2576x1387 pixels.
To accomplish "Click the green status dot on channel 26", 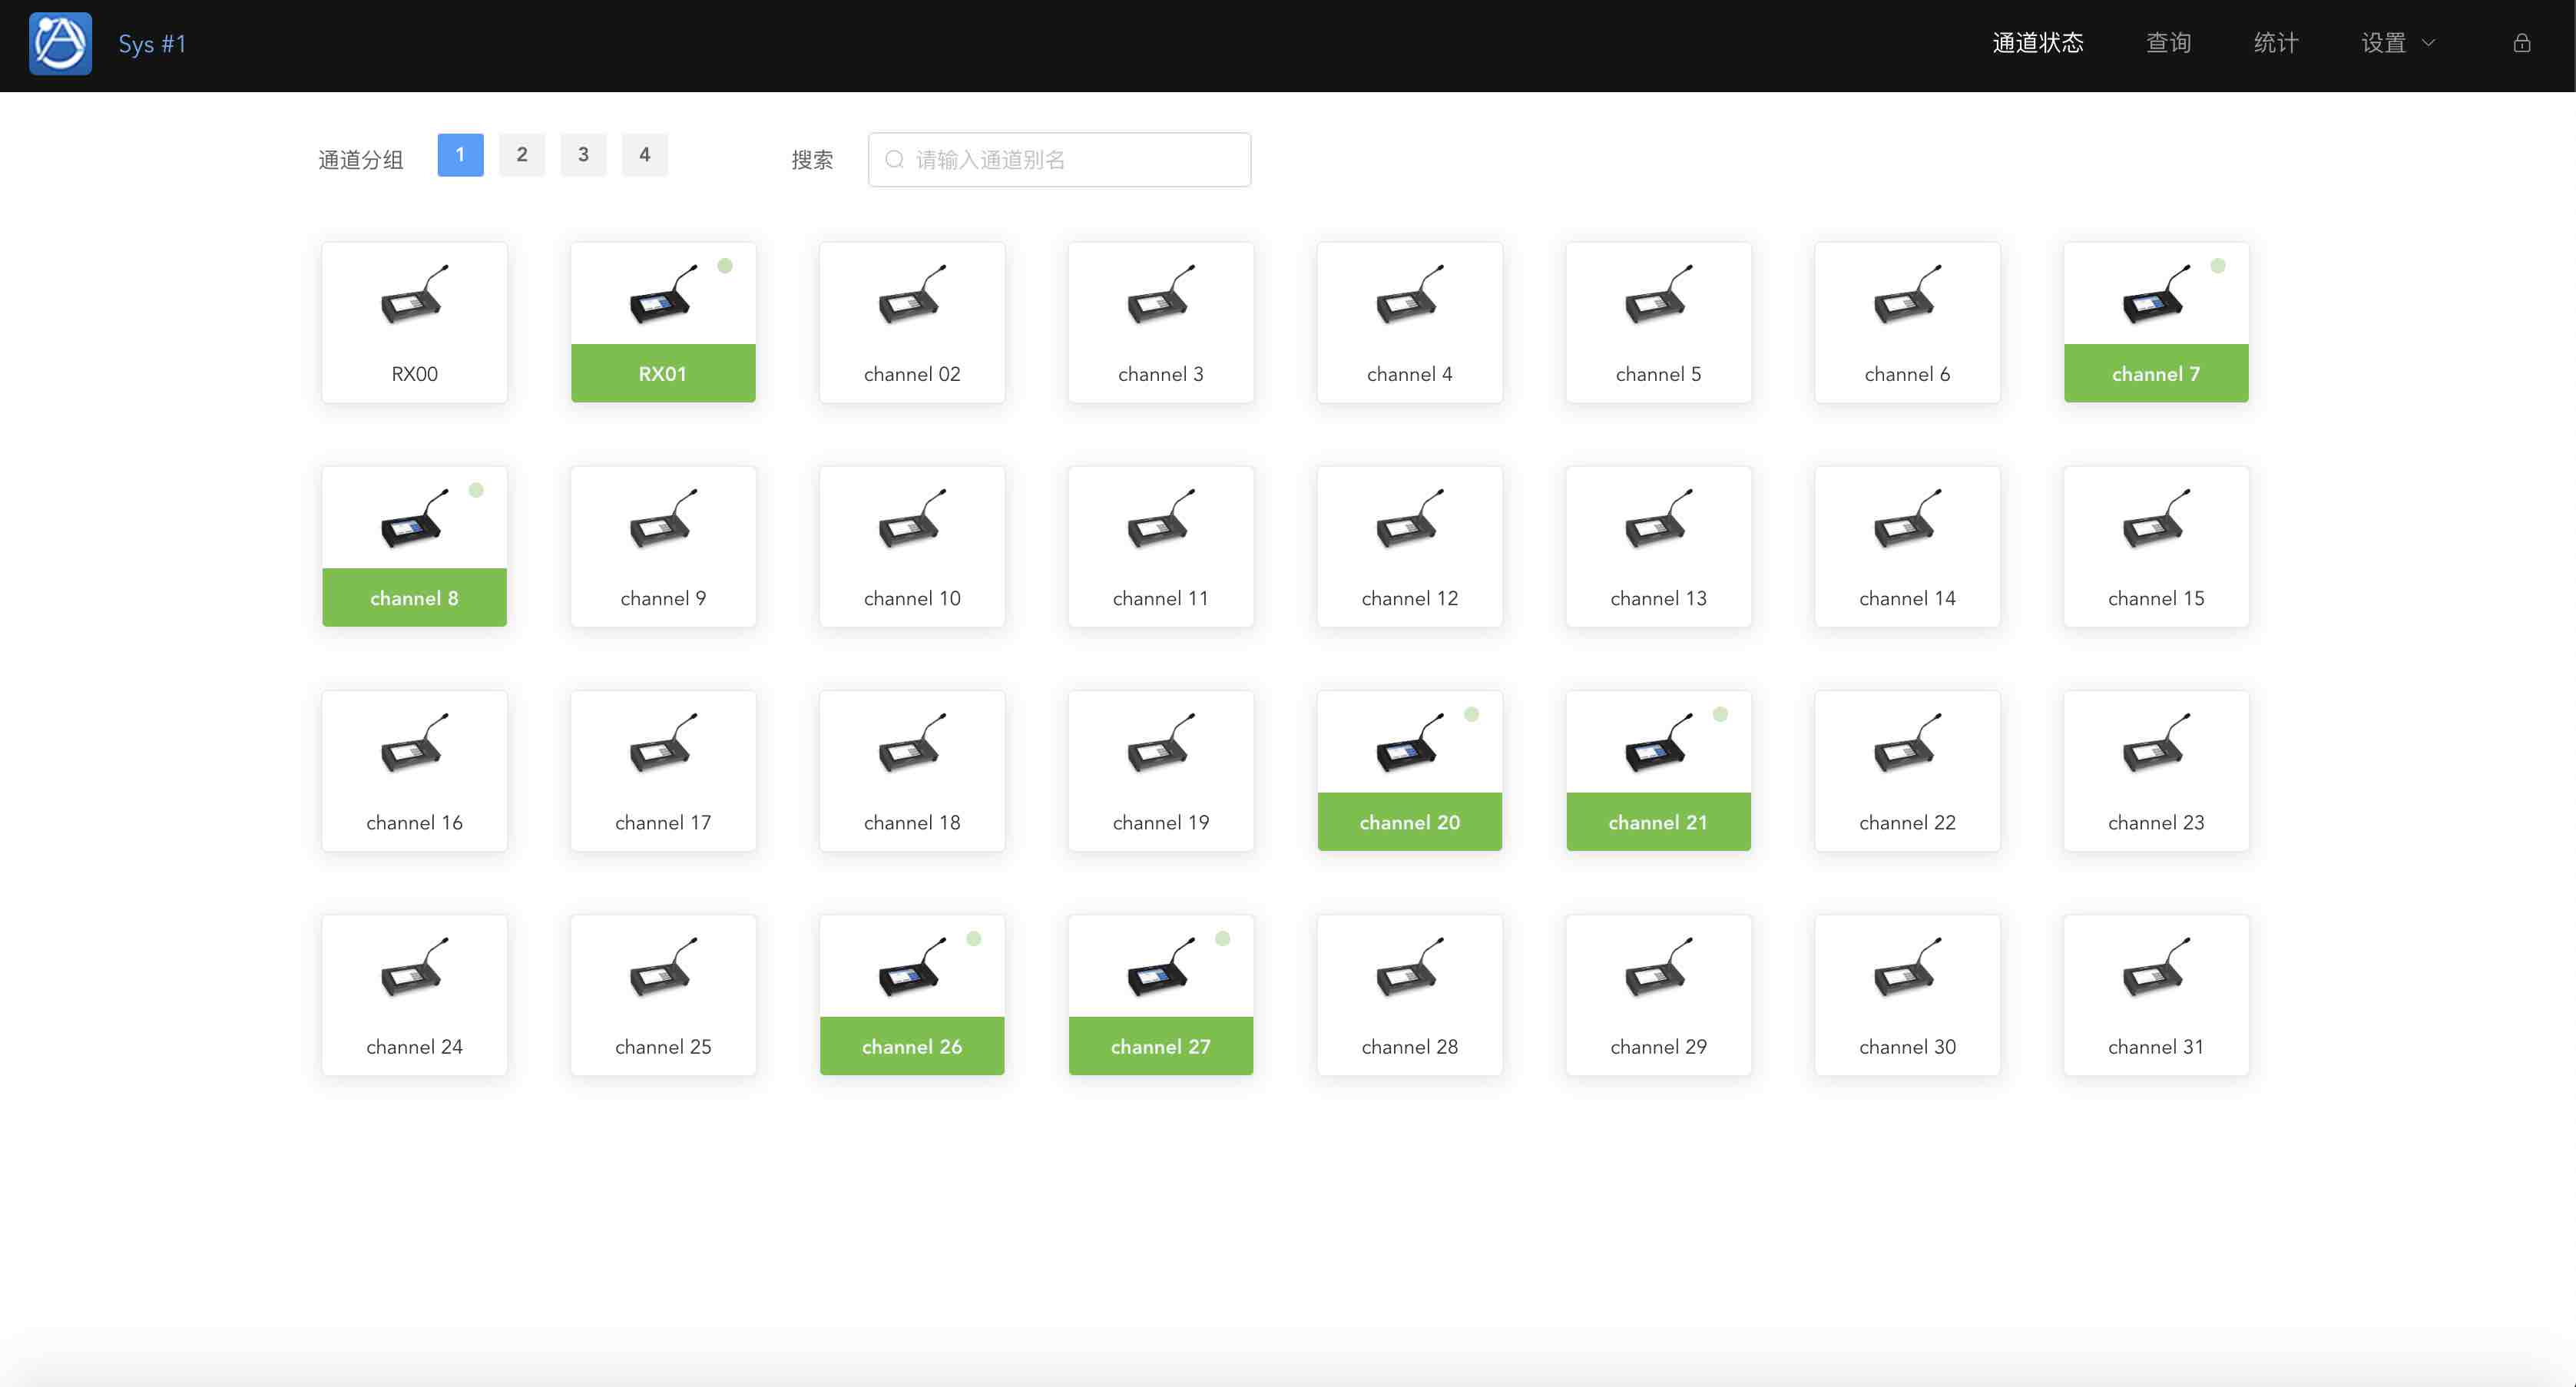I will click(973, 939).
